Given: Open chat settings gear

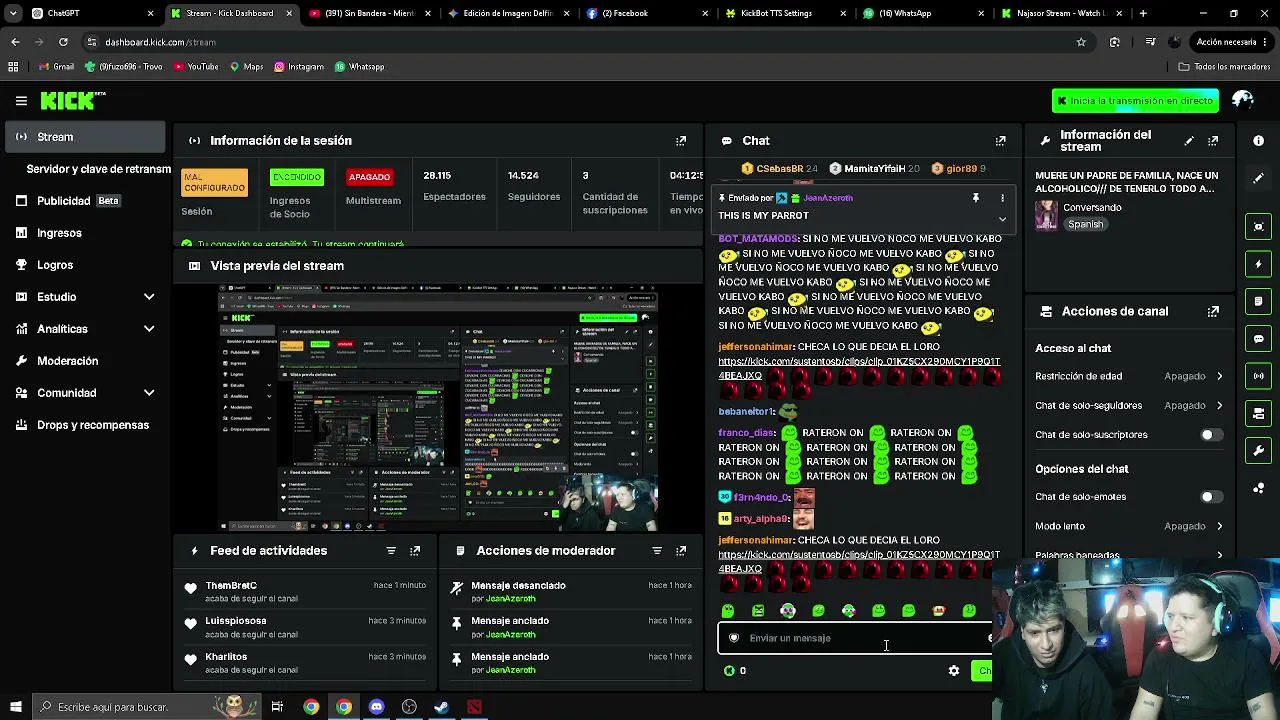Looking at the screenshot, I should point(954,671).
